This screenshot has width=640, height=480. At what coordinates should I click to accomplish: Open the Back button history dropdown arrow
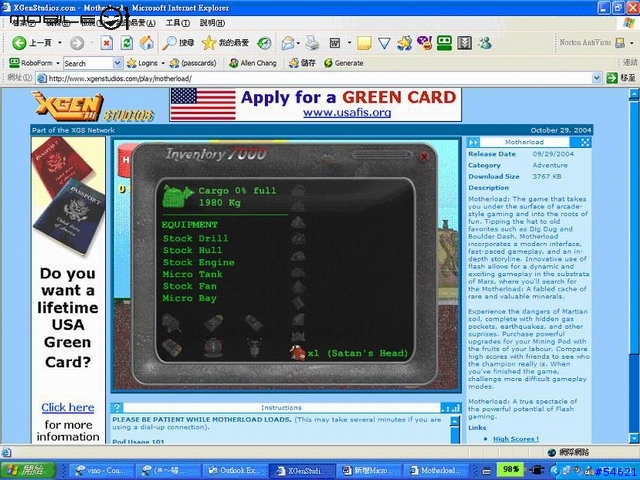click(x=60, y=42)
